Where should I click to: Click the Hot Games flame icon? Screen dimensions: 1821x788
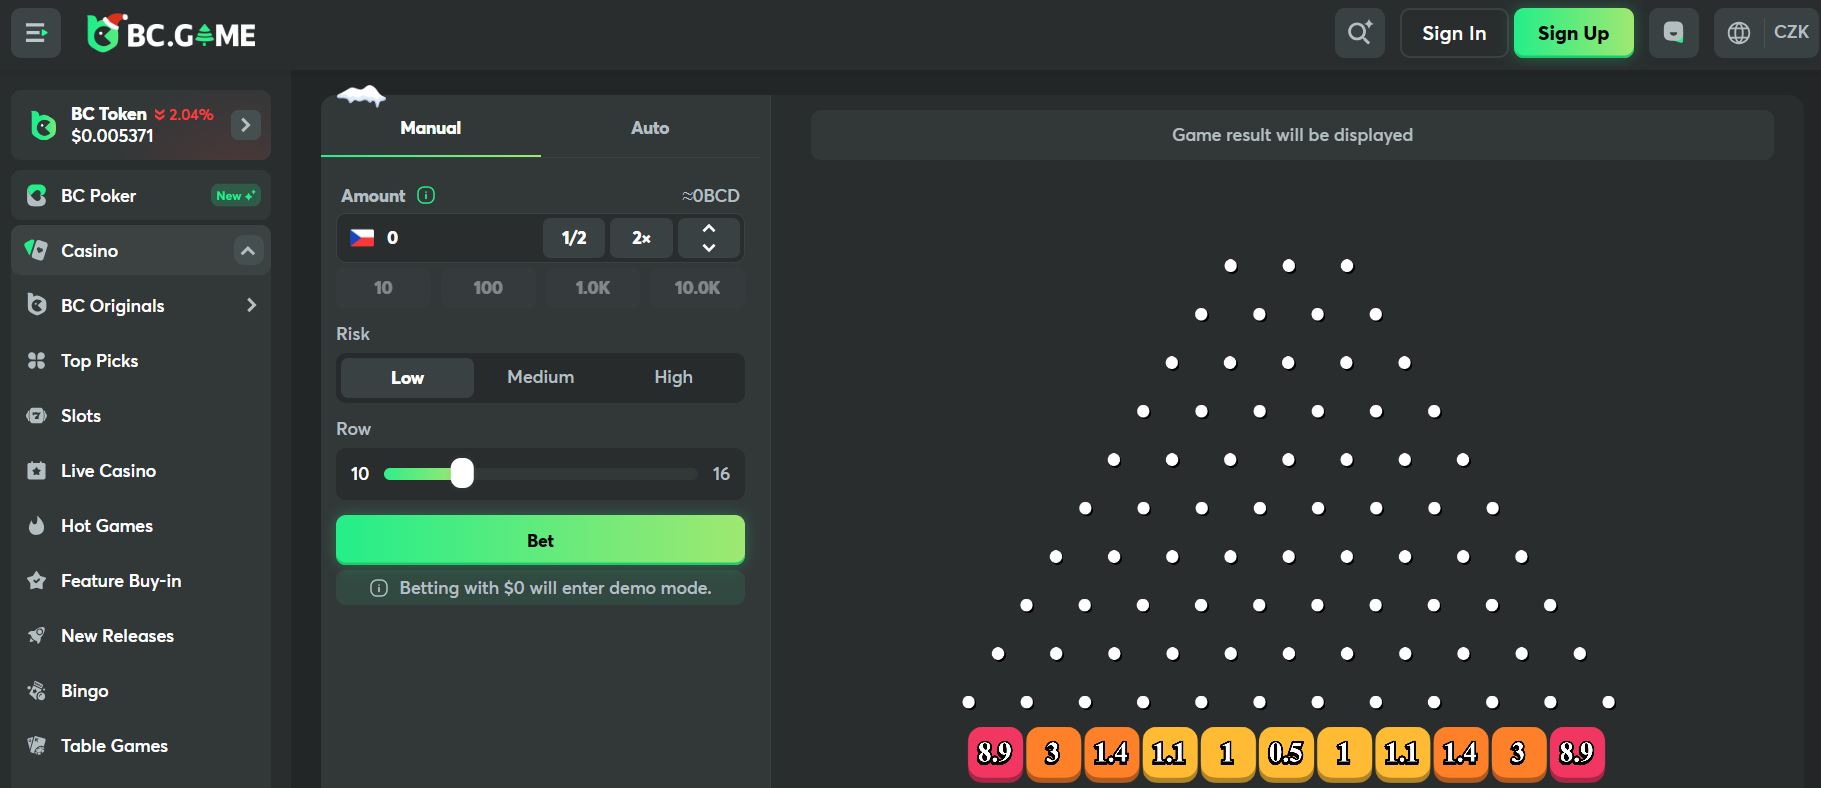[37, 525]
